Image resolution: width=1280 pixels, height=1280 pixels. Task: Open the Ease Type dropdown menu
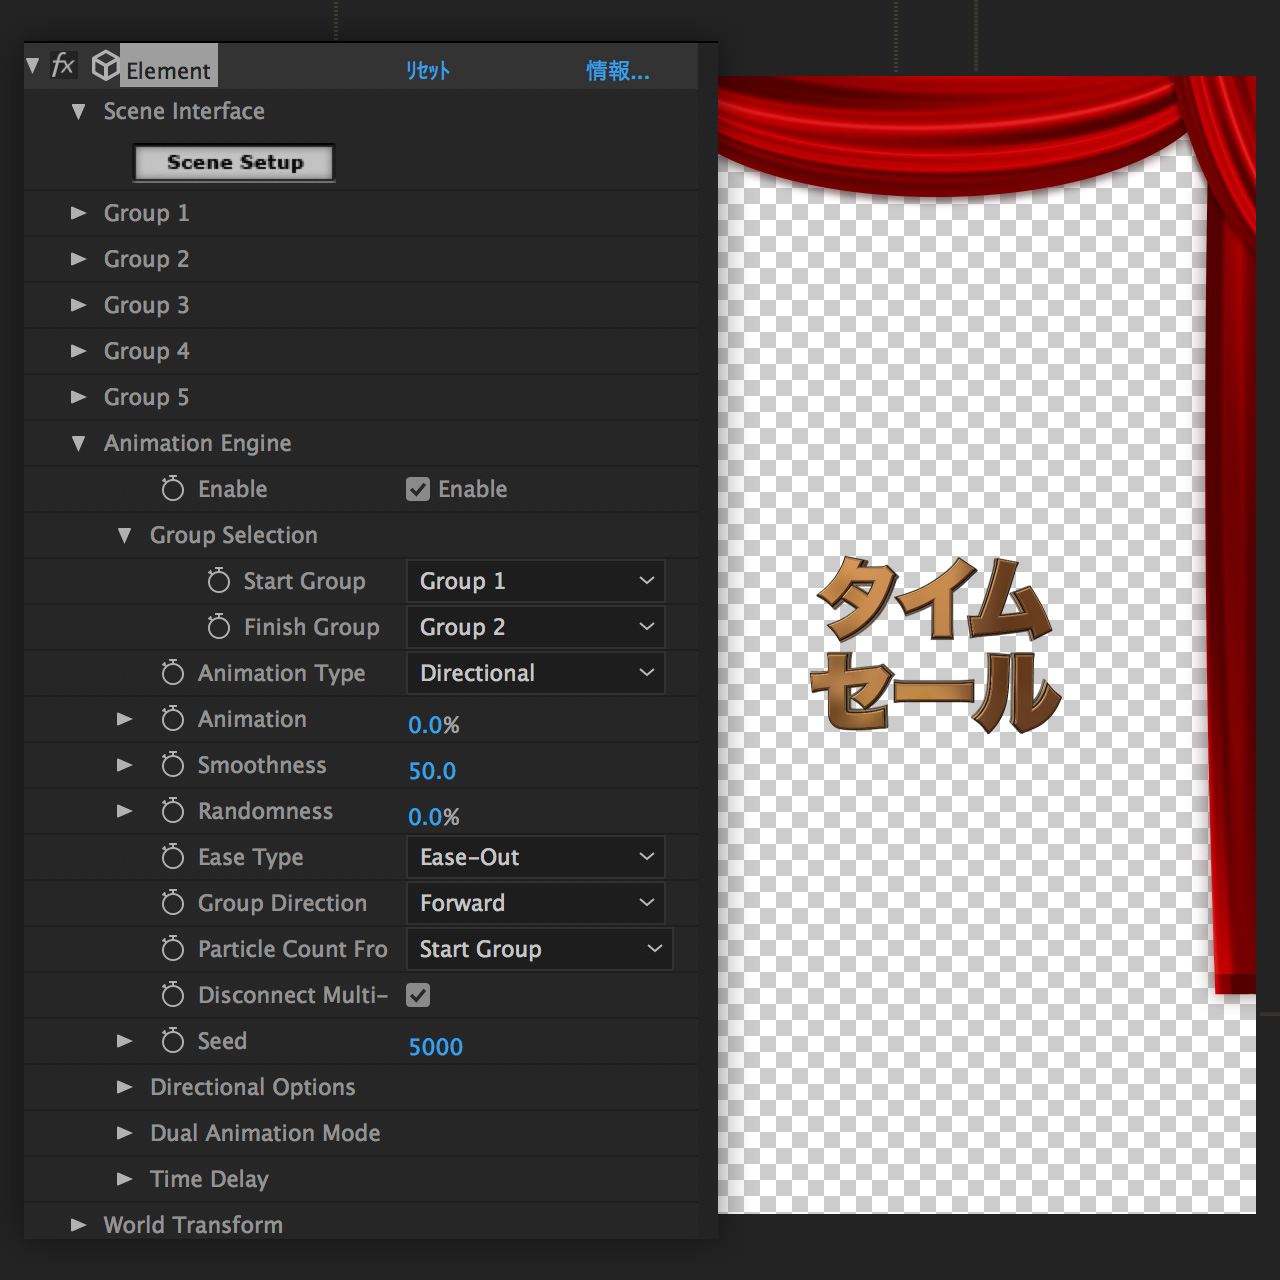(535, 857)
